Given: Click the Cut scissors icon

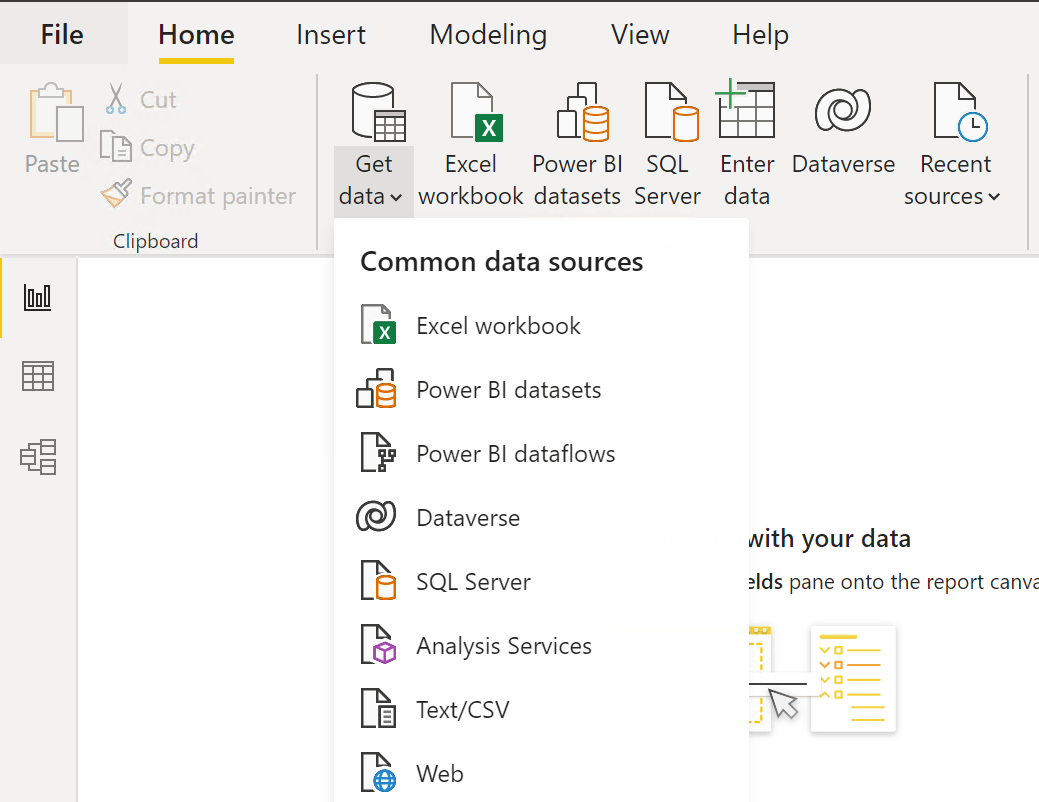Looking at the screenshot, I should 116,99.
